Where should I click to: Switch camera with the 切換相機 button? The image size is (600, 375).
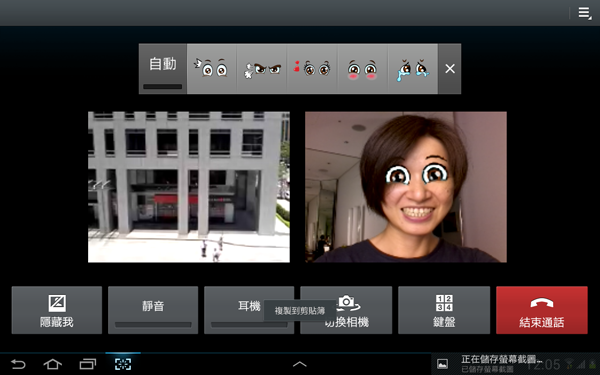click(x=346, y=310)
